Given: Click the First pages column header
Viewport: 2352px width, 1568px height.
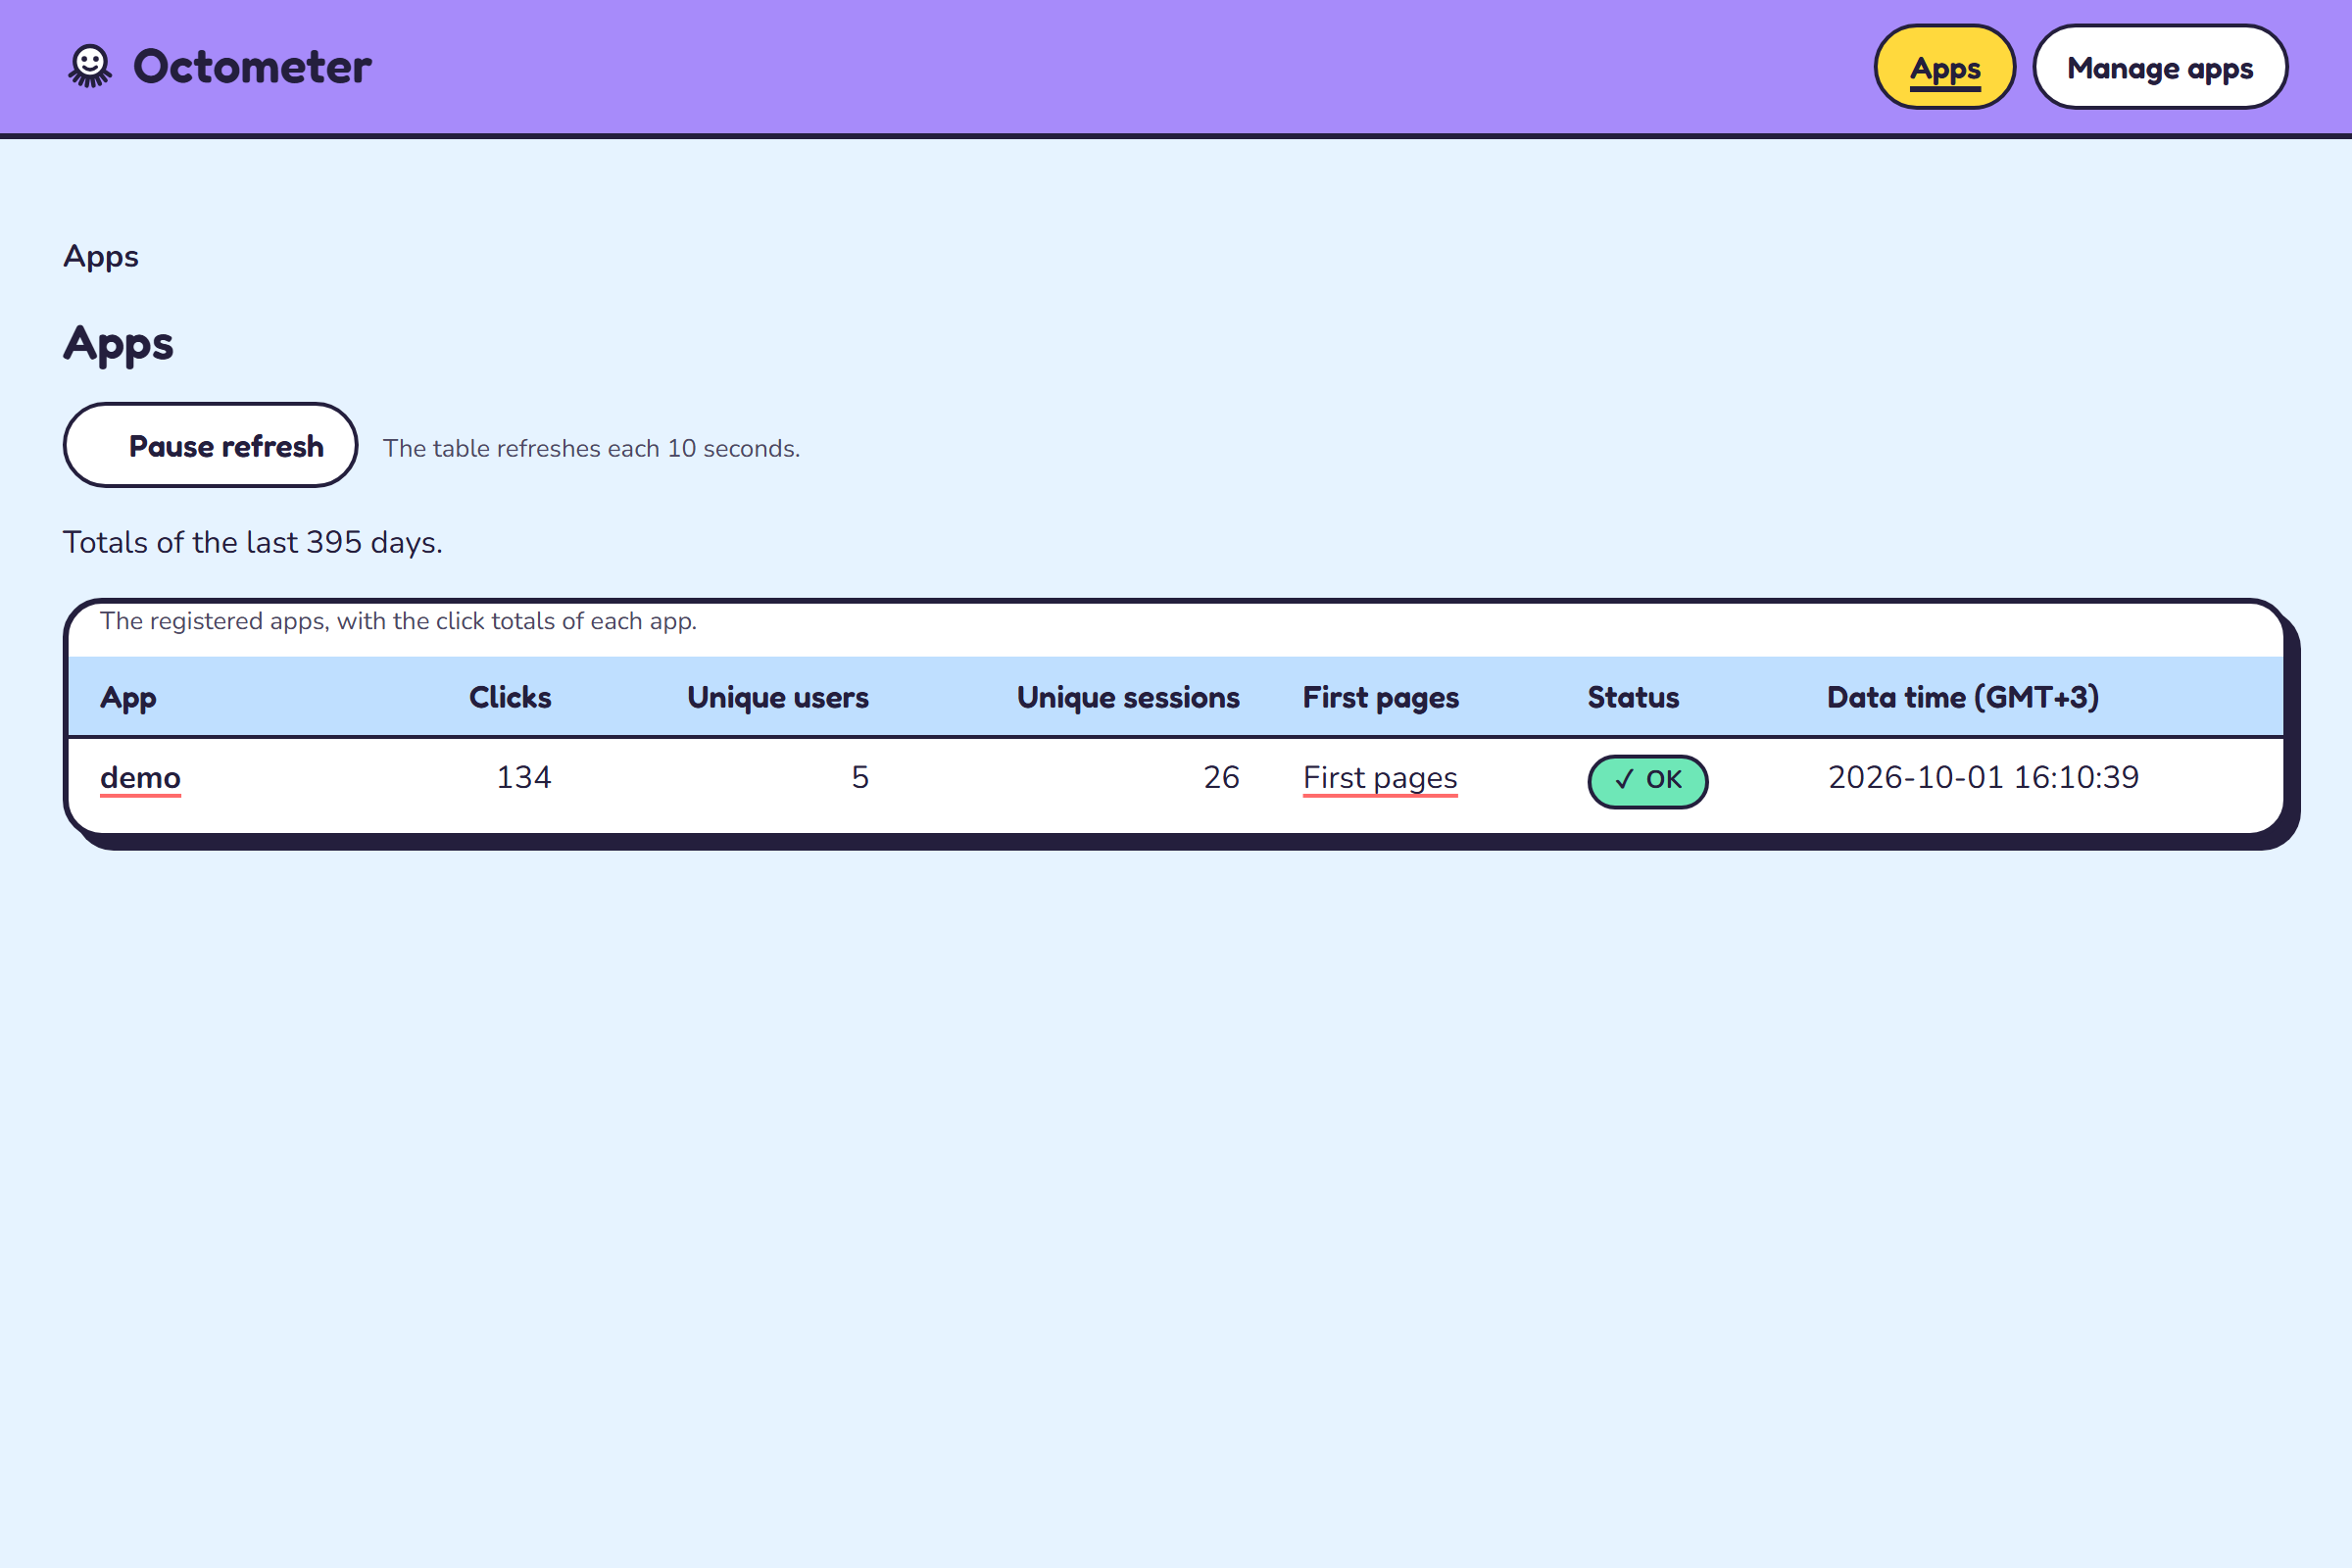Looking at the screenshot, I should click(x=1380, y=697).
